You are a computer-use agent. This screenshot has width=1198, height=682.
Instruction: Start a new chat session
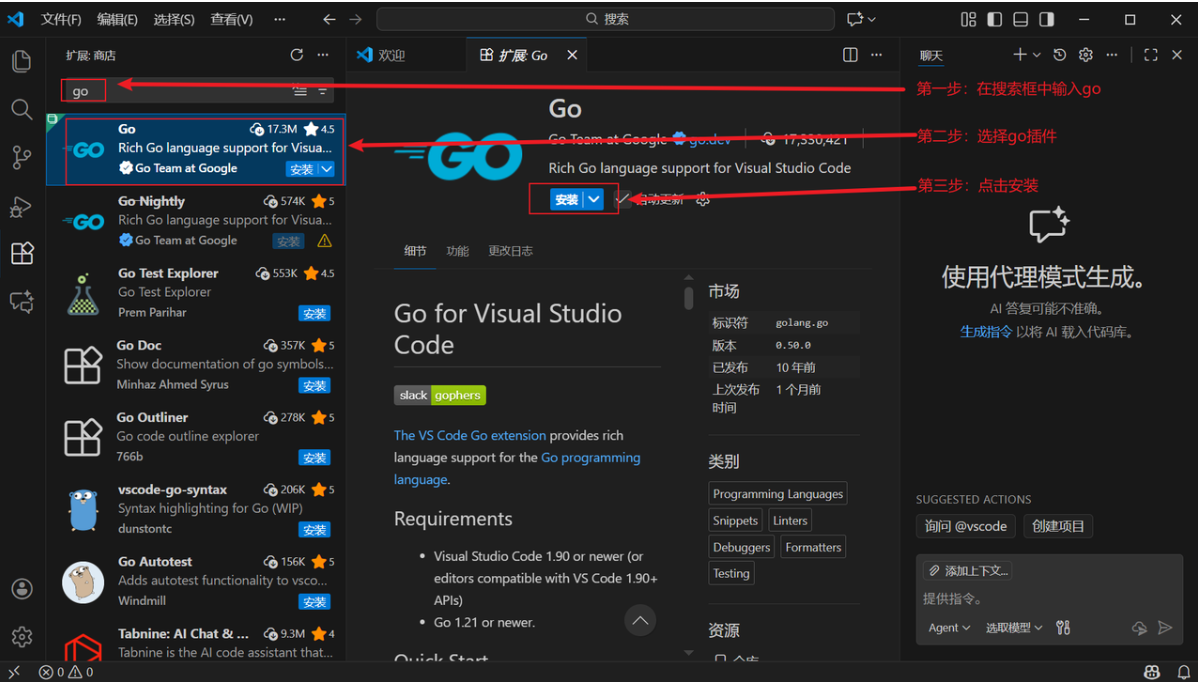[x=1019, y=54]
